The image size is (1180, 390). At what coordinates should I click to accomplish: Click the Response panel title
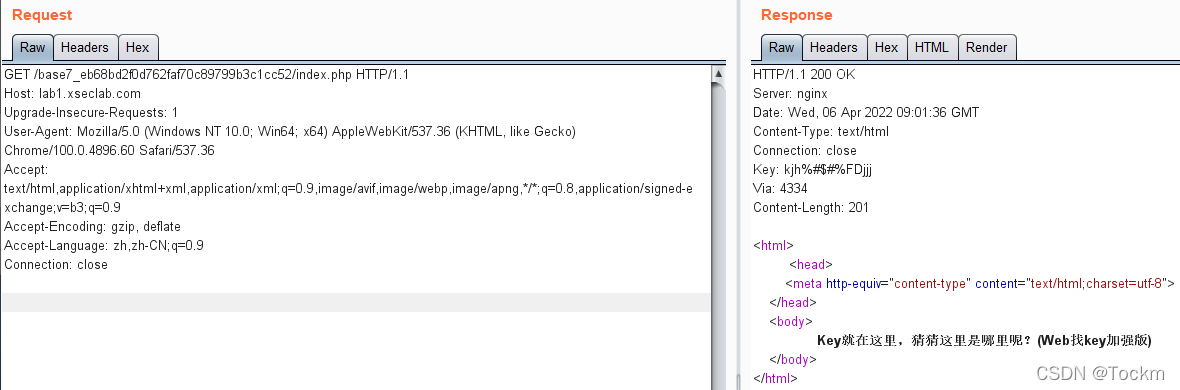pyautogui.click(x=796, y=15)
